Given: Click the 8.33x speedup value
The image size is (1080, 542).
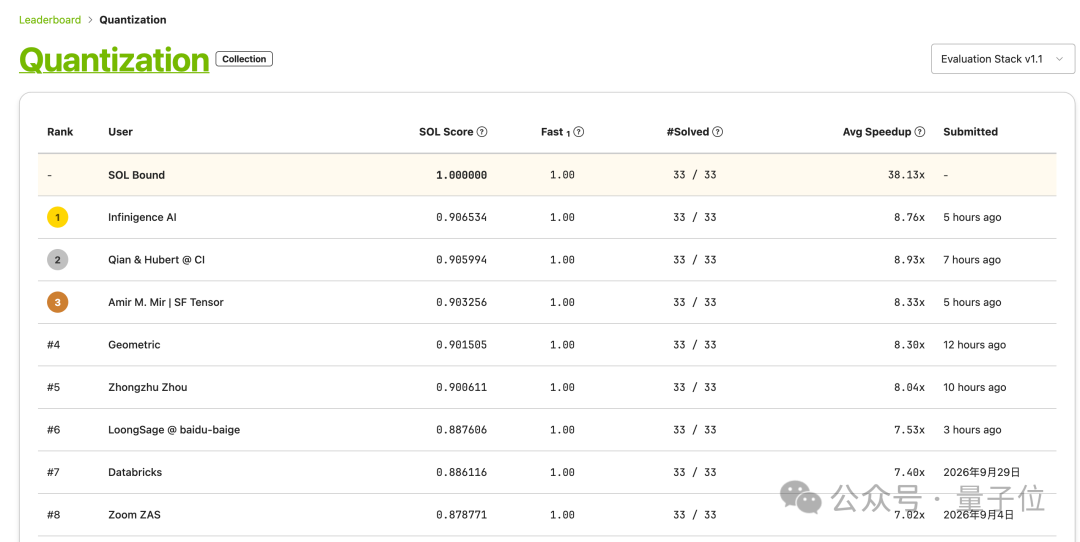Looking at the screenshot, I should pyautogui.click(x=909, y=302).
